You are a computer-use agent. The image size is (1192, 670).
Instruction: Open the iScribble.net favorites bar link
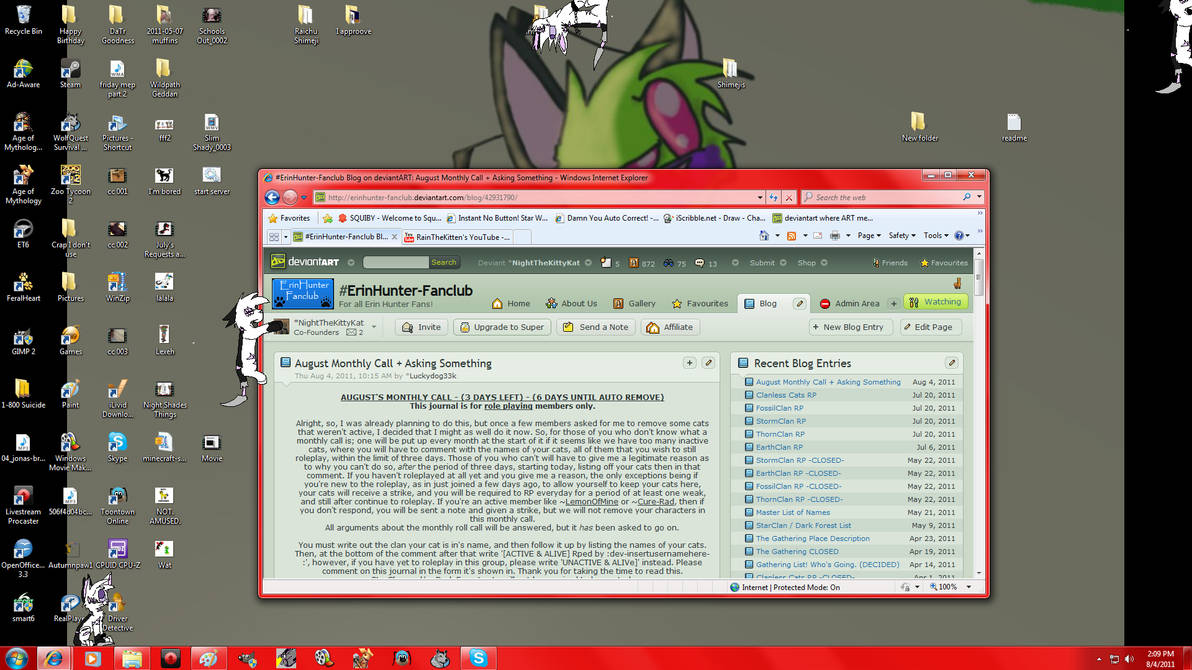point(714,218)
